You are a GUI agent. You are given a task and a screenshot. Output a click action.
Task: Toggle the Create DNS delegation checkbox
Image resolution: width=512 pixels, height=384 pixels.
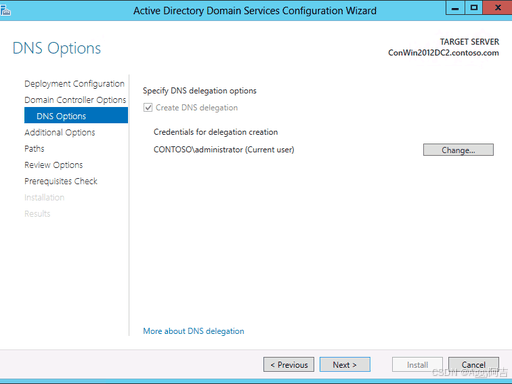[148, 108]
